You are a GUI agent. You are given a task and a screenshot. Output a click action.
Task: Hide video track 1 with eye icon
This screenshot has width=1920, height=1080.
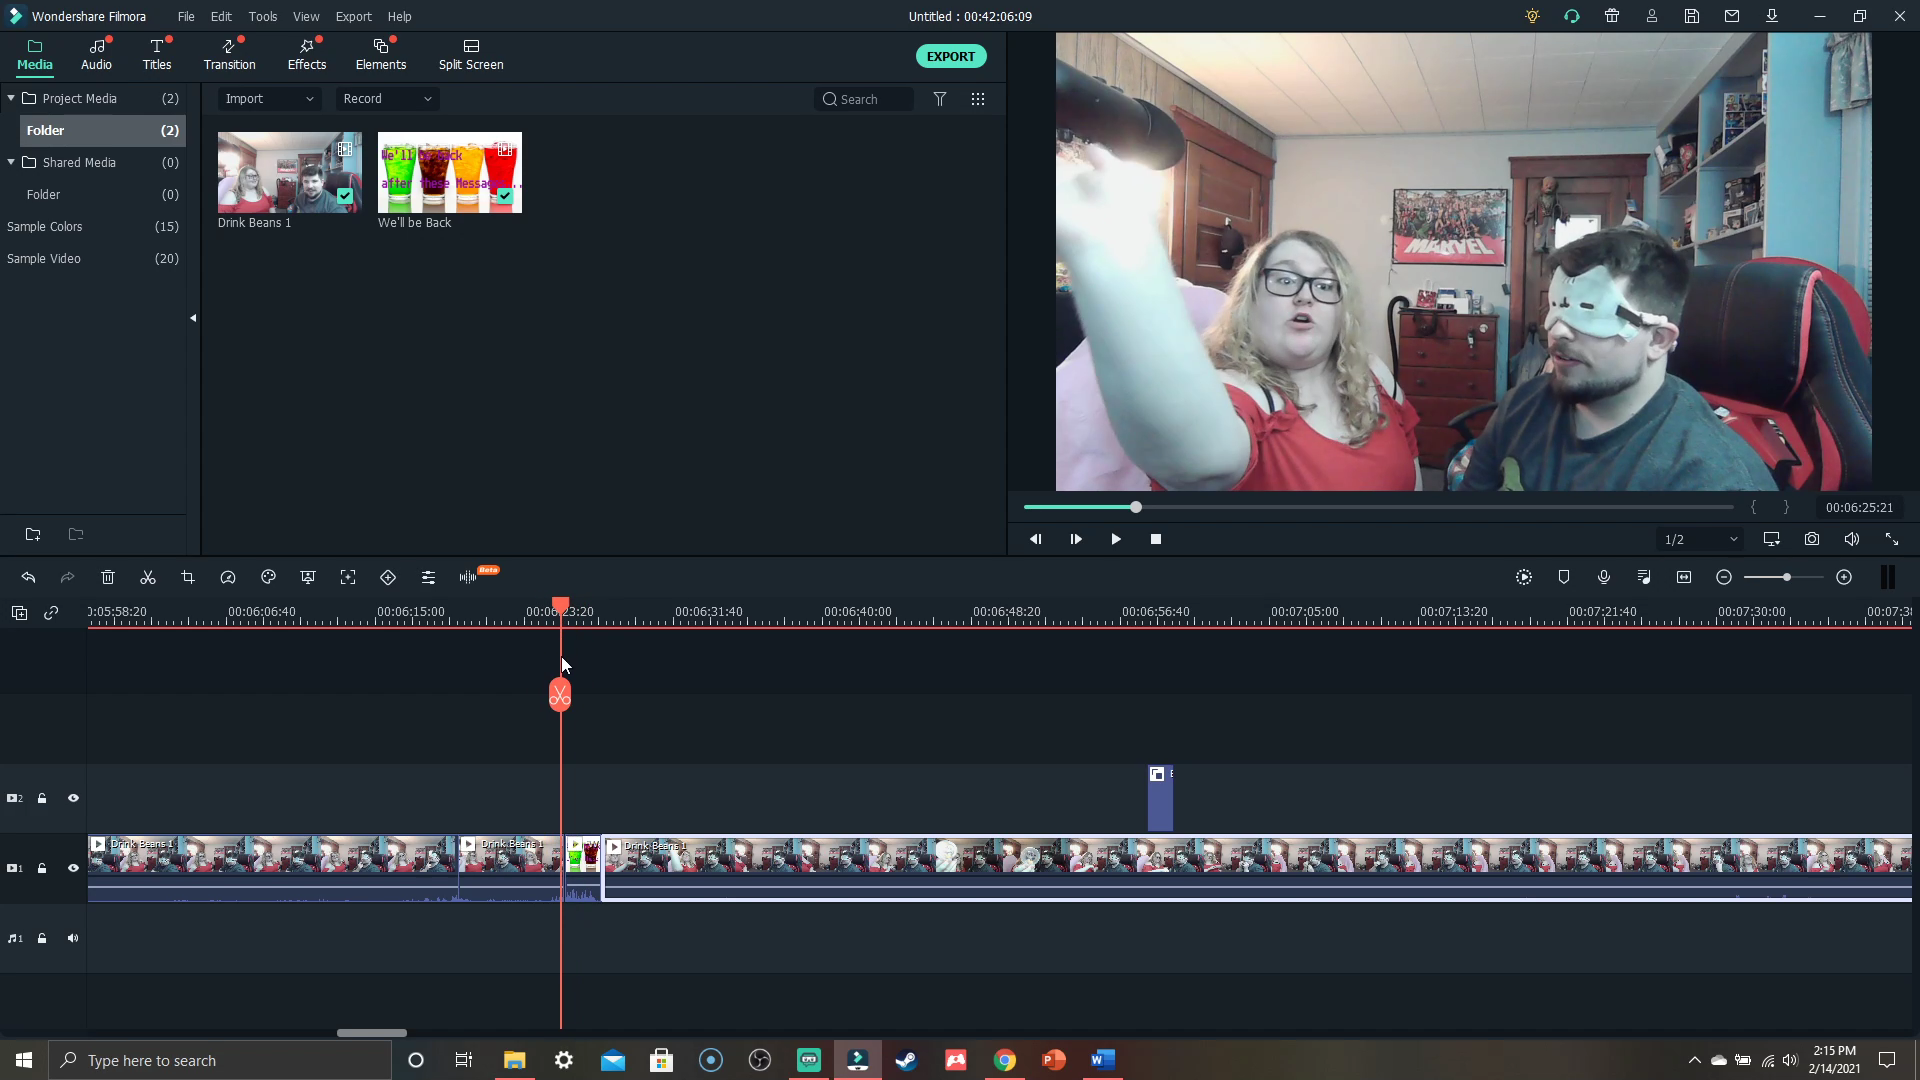[x=73, y=868]
